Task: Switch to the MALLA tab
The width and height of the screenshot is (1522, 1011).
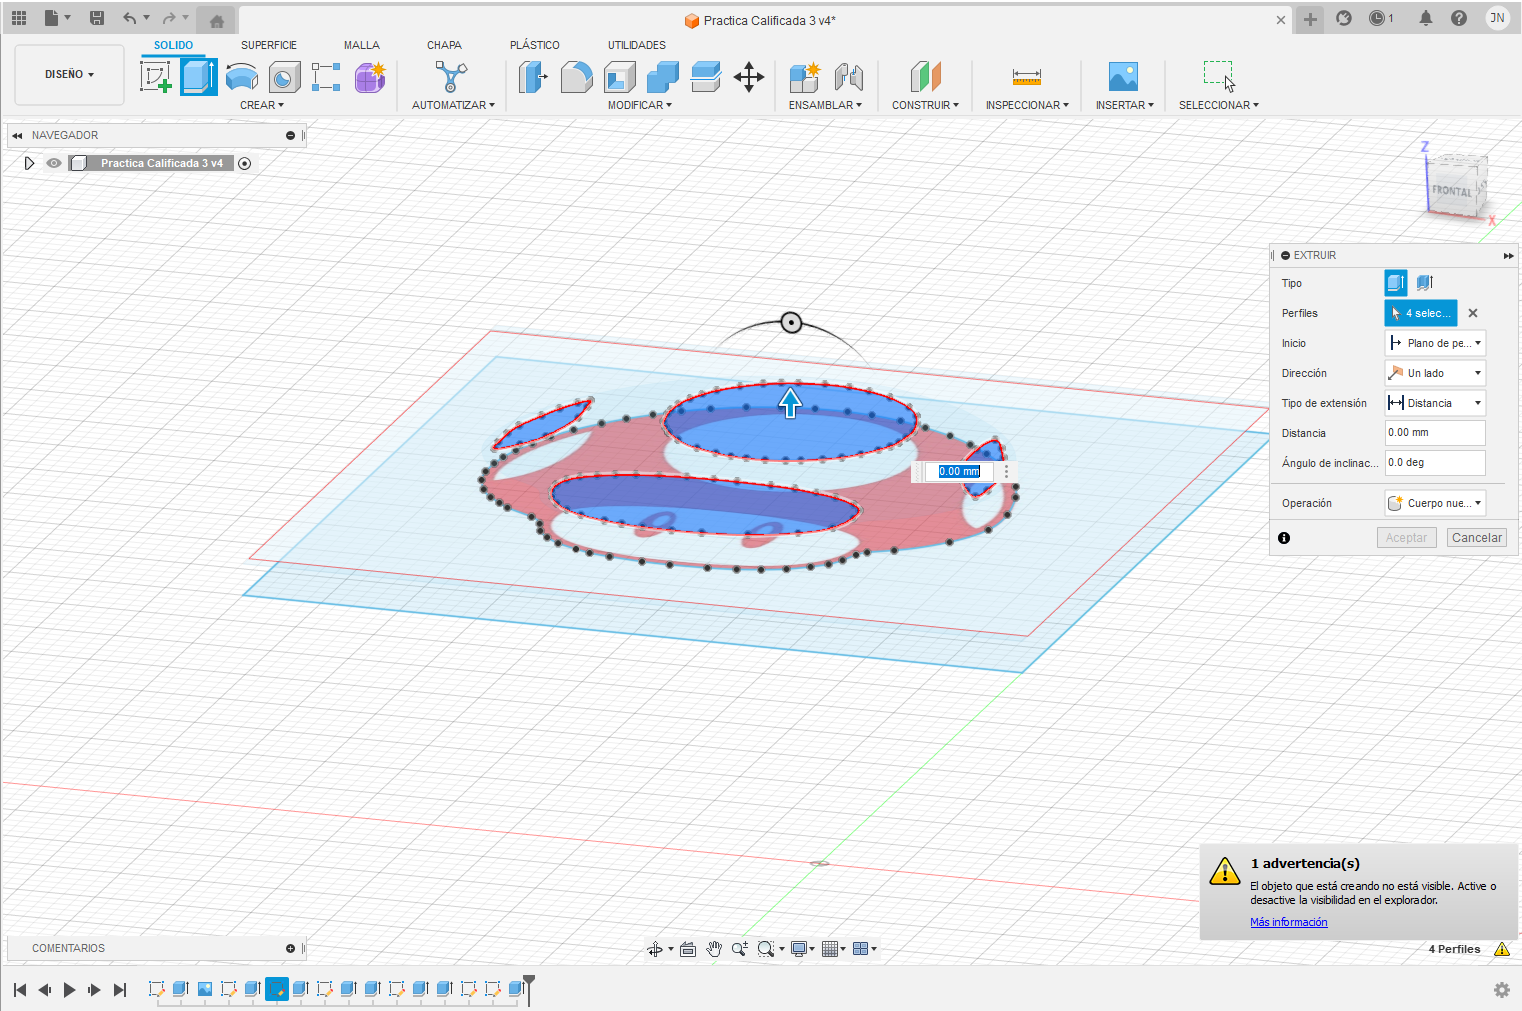Action: [x=362, y=45]
